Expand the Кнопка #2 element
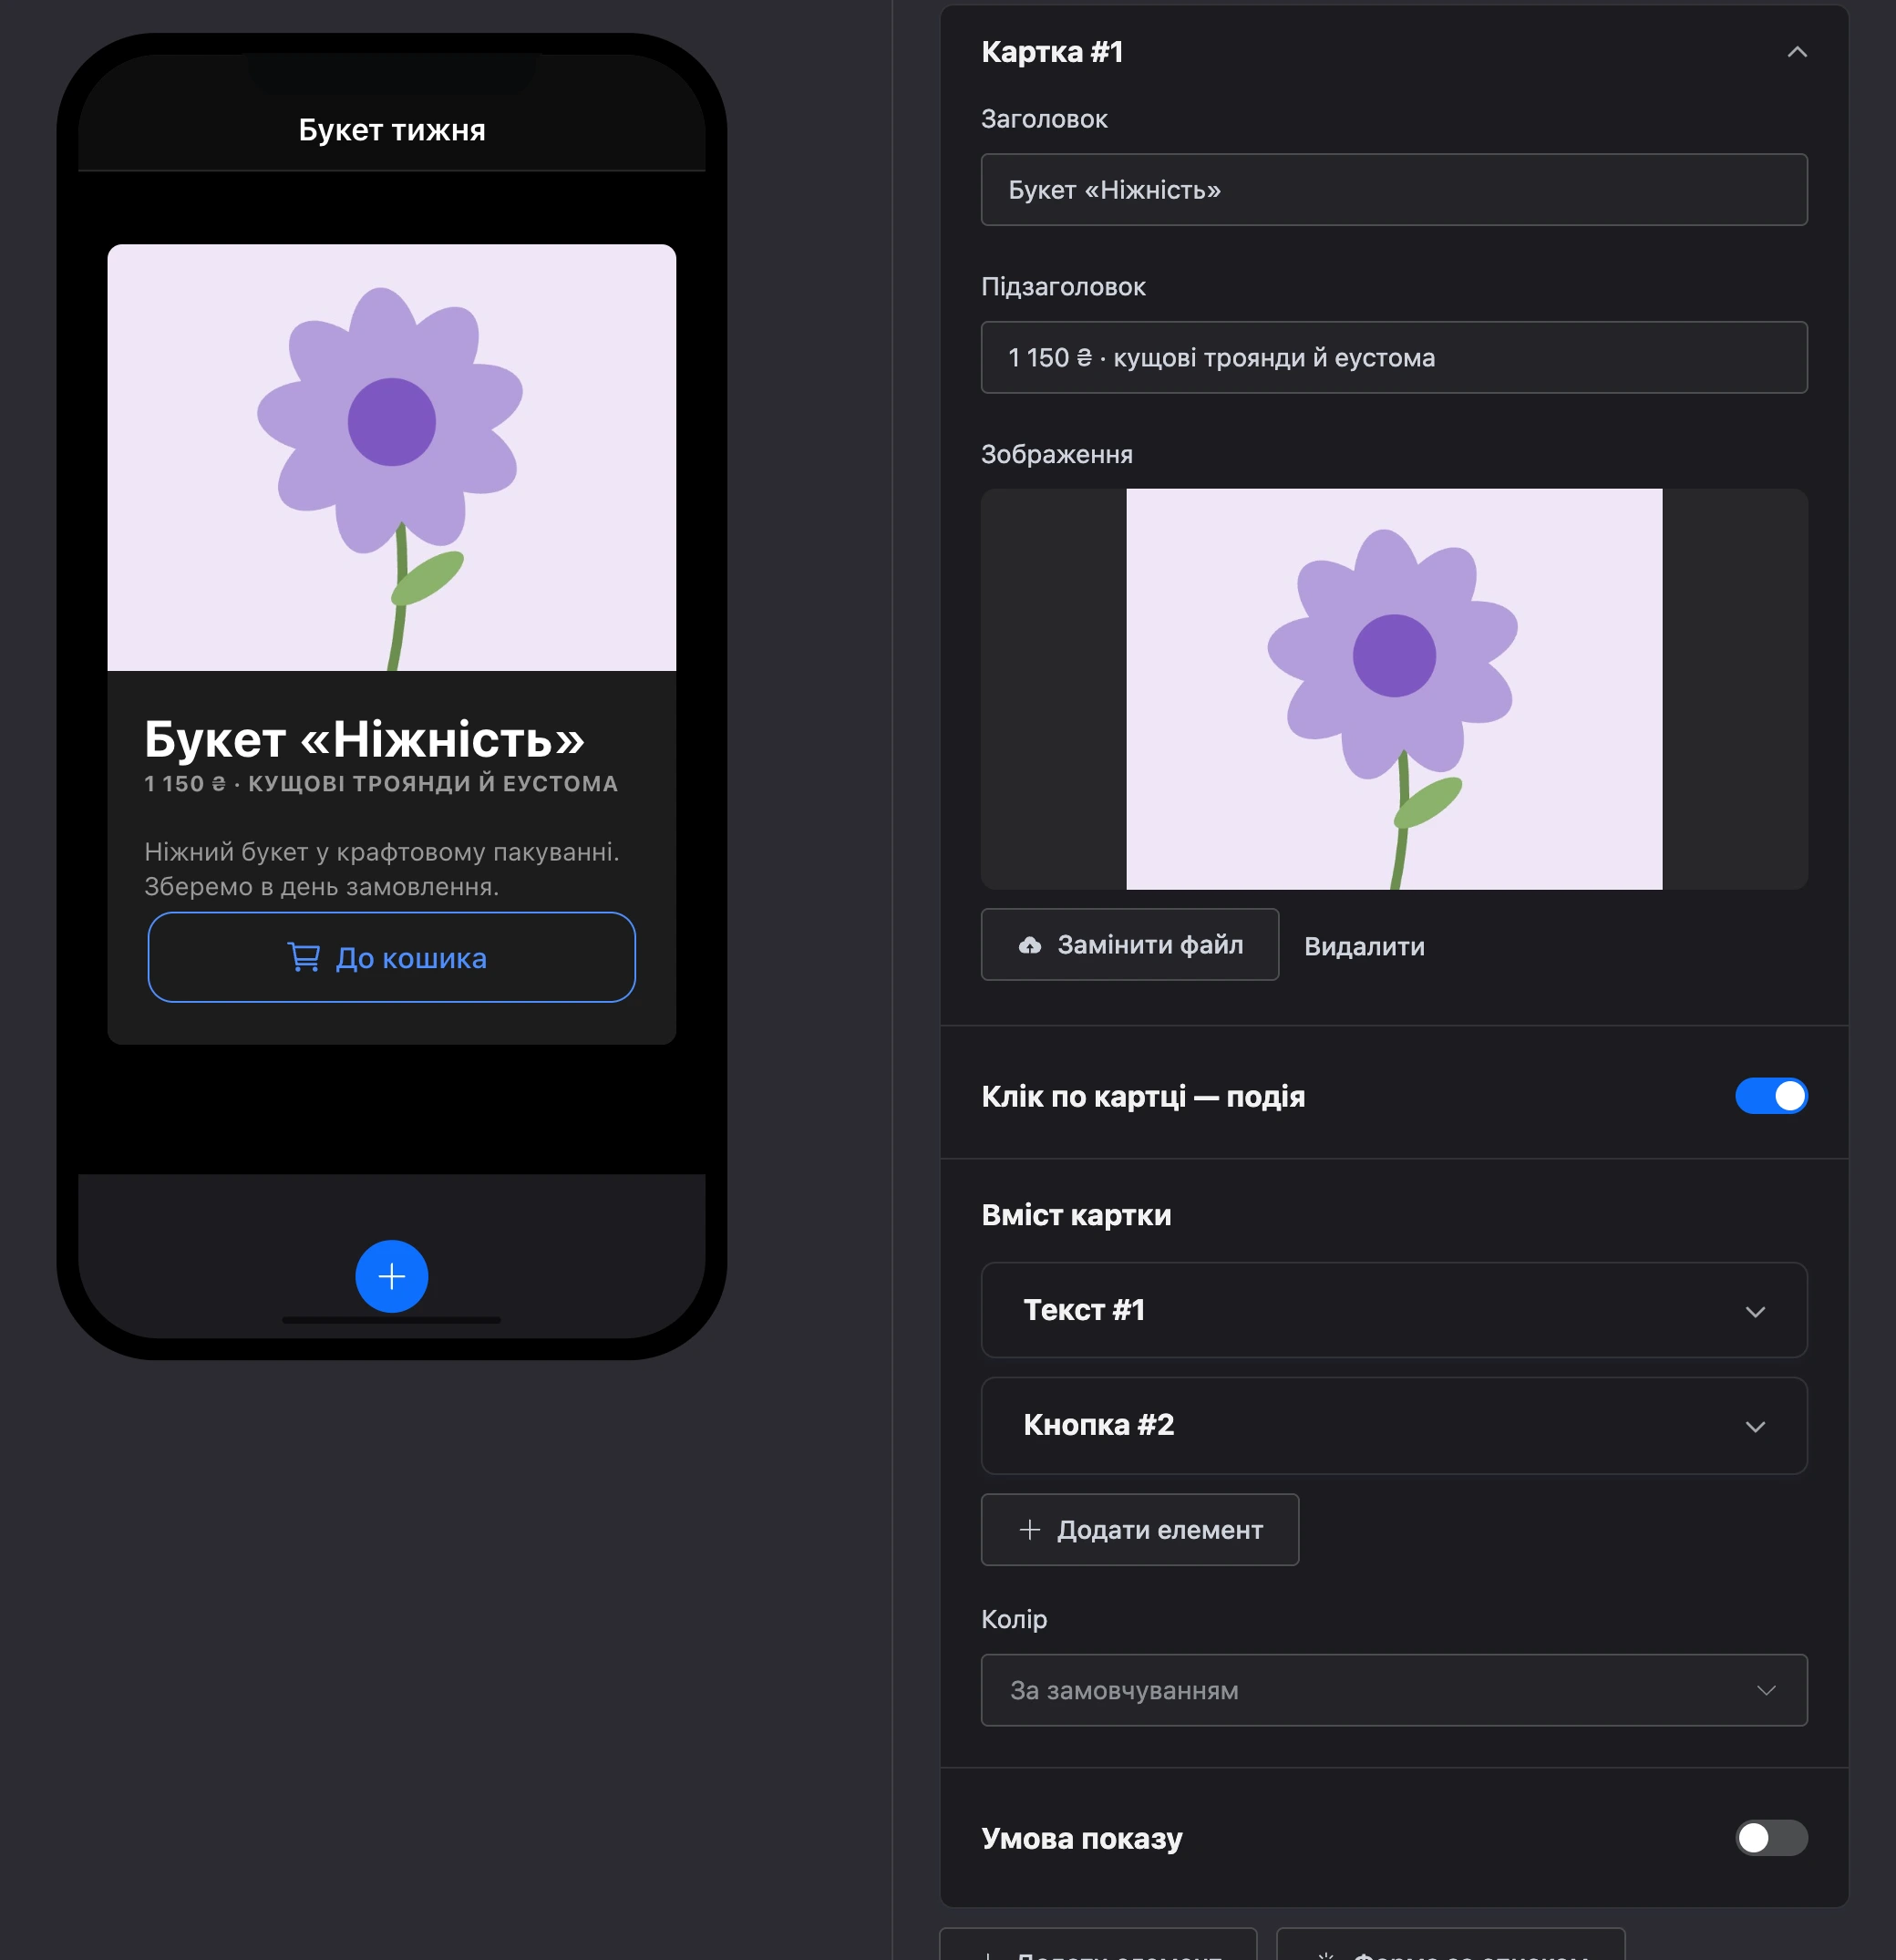The height and width of the screenshot is (1960, 1896). point(1394,1425)
